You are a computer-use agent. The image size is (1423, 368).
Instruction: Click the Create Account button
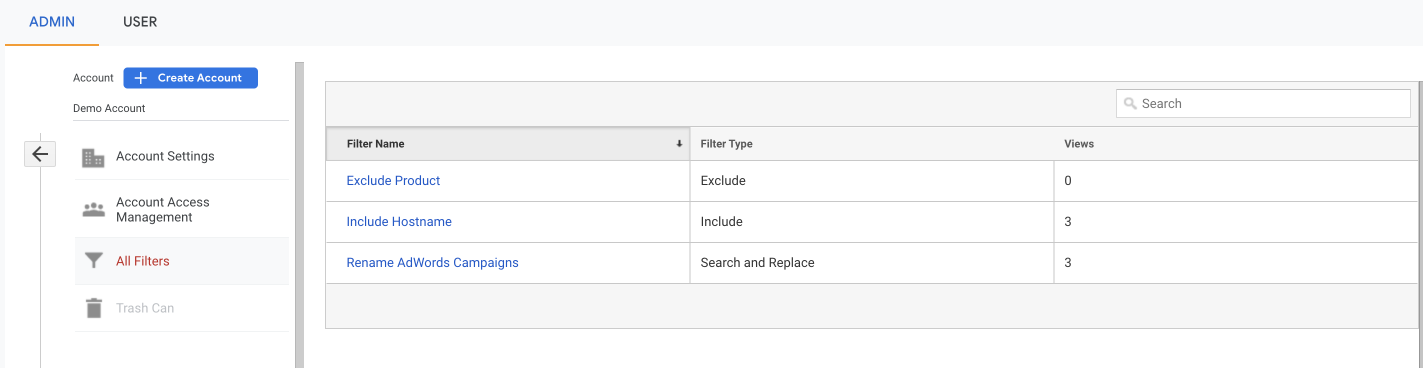[190, 78]
